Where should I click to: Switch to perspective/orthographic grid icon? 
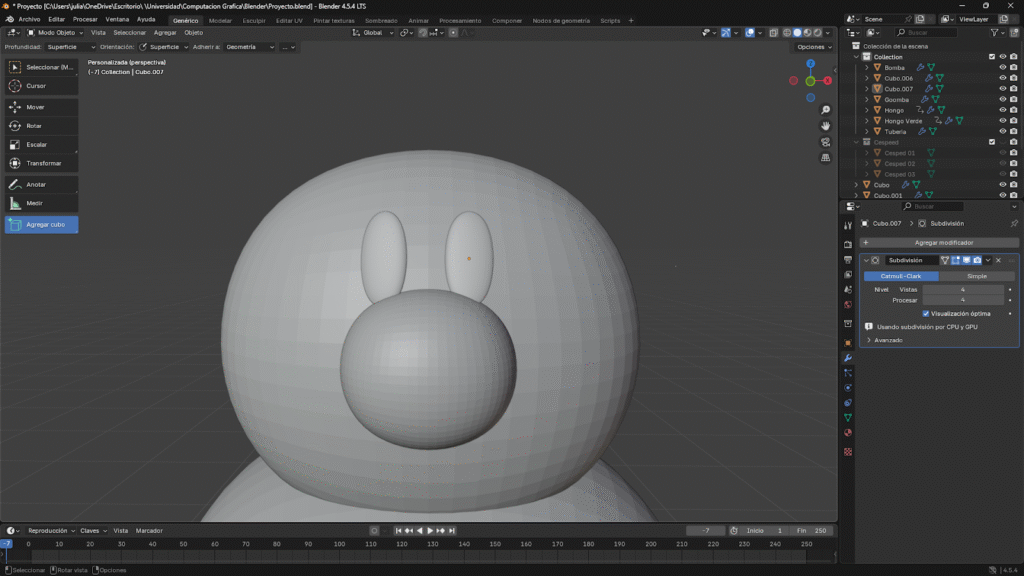(x=825, y=158)
